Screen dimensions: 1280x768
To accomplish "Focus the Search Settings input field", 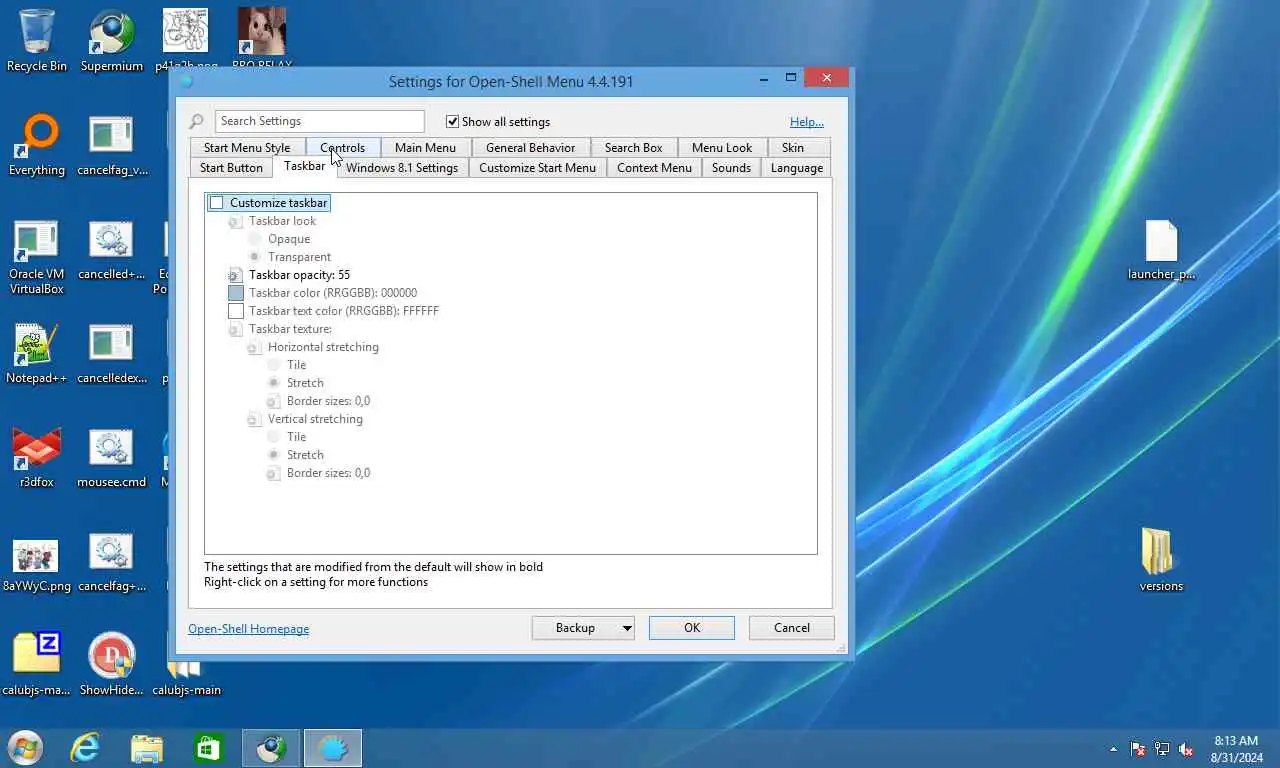I will click(320, 121).
